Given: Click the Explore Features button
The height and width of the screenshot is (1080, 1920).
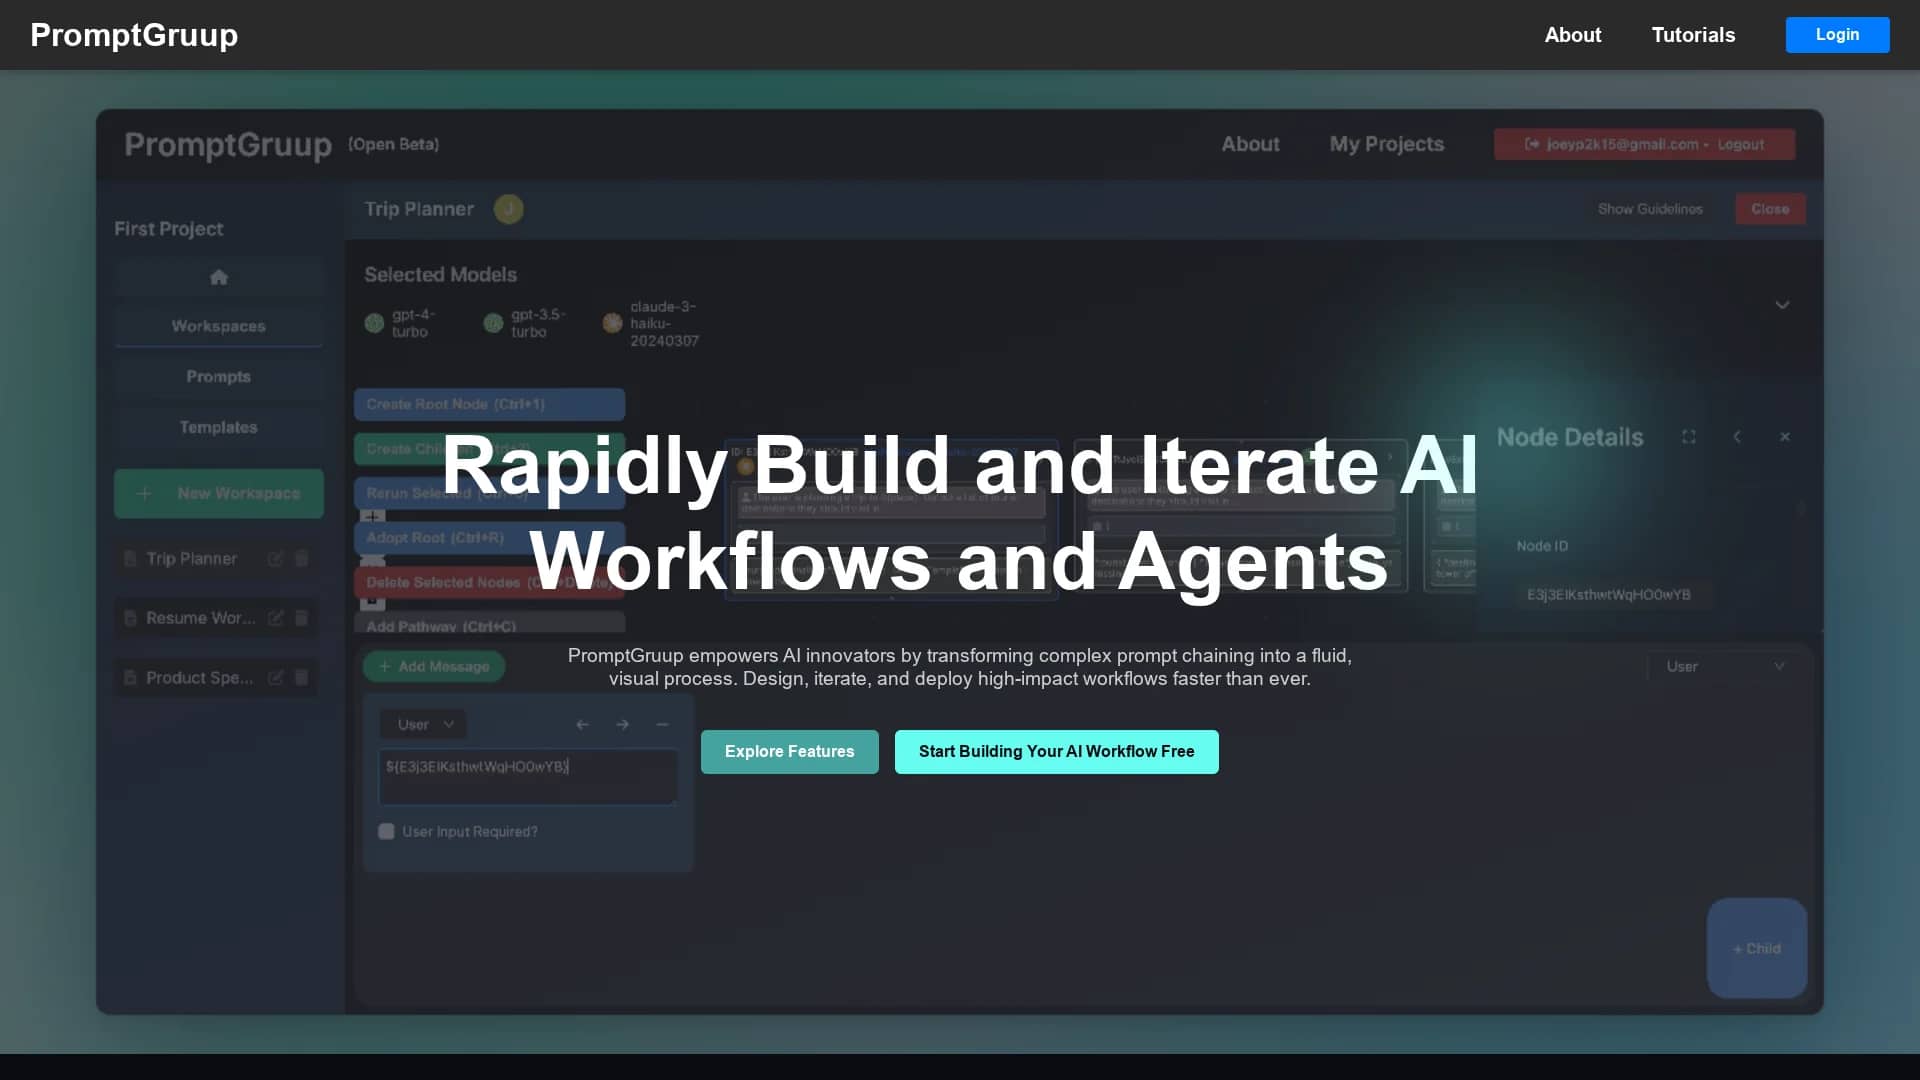Looking at the screenshot, I should pyautogui.click(x=789, y=752).
